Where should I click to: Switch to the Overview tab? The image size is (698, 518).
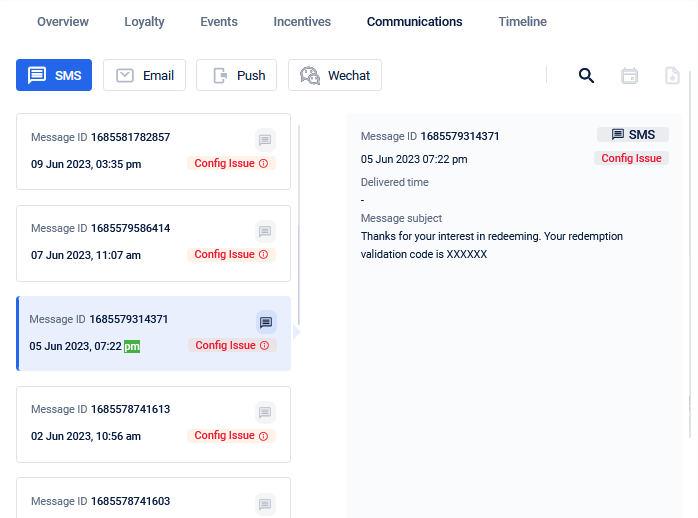point(63,22)
